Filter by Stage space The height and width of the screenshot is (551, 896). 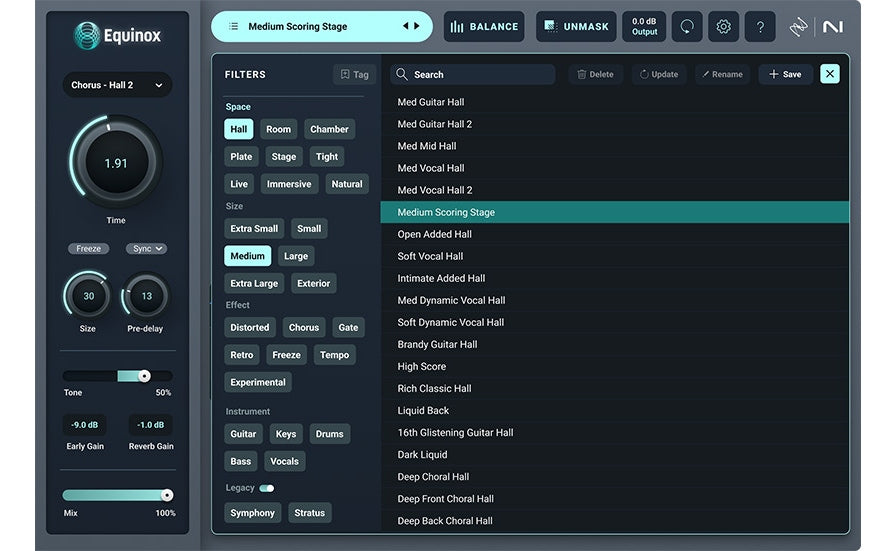(283, 157)
